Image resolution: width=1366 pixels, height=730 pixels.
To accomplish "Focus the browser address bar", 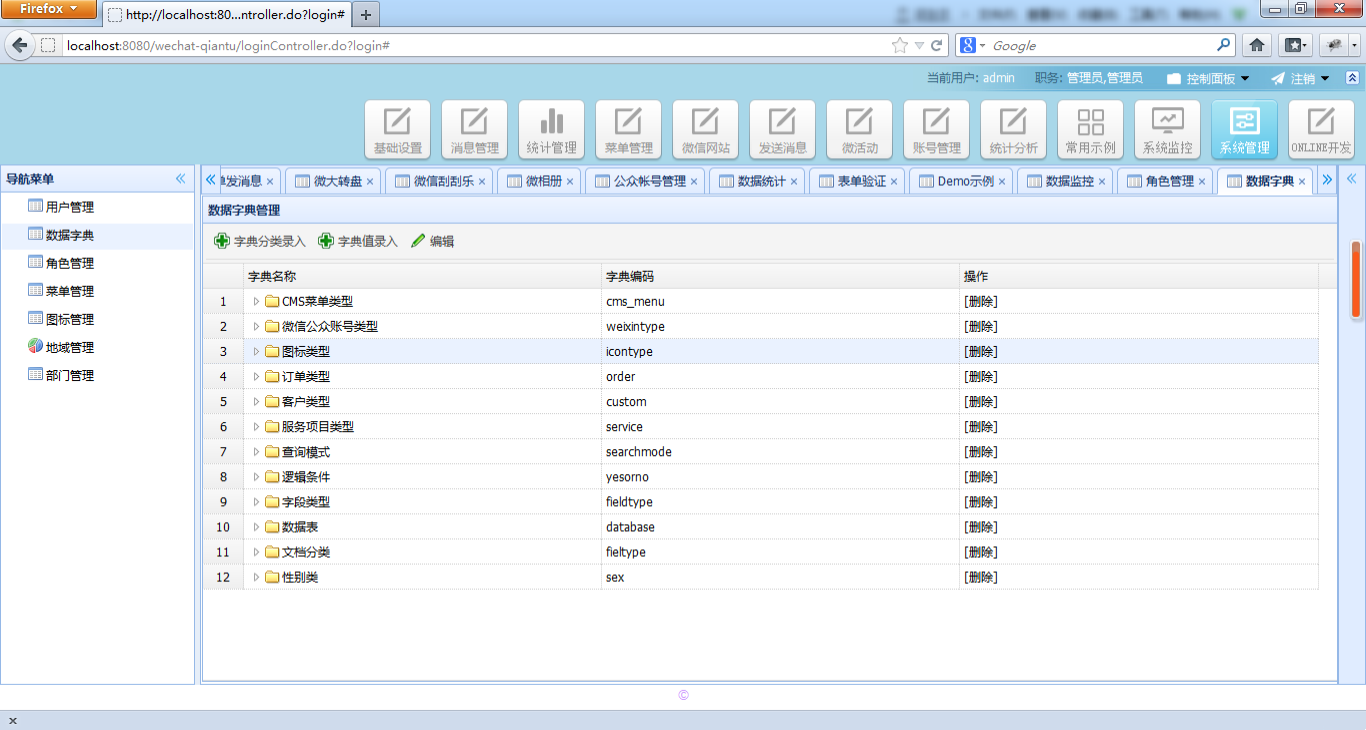I will point(475,46).
